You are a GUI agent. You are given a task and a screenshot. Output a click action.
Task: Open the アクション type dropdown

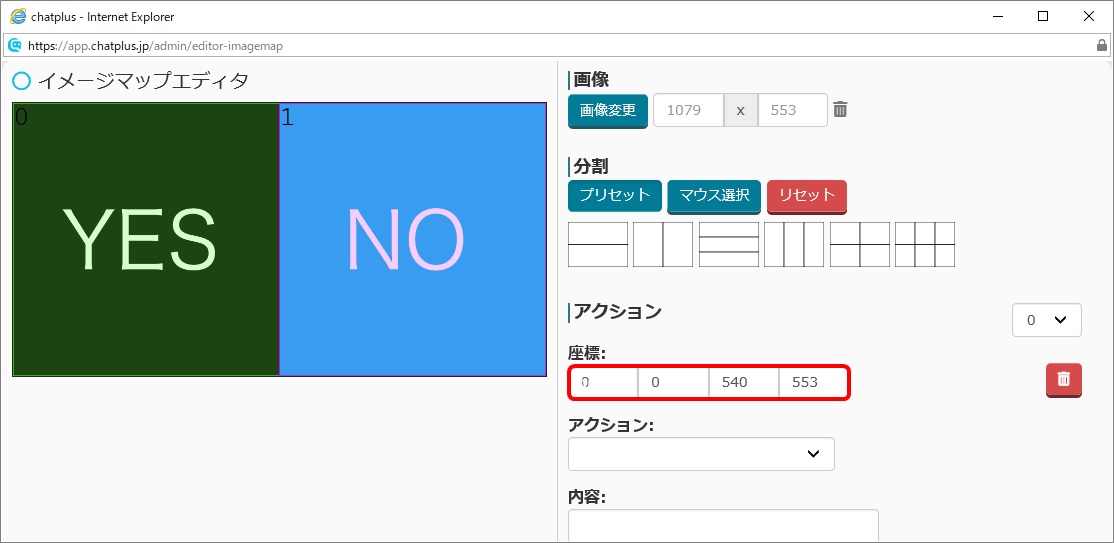tap(701, 453)
